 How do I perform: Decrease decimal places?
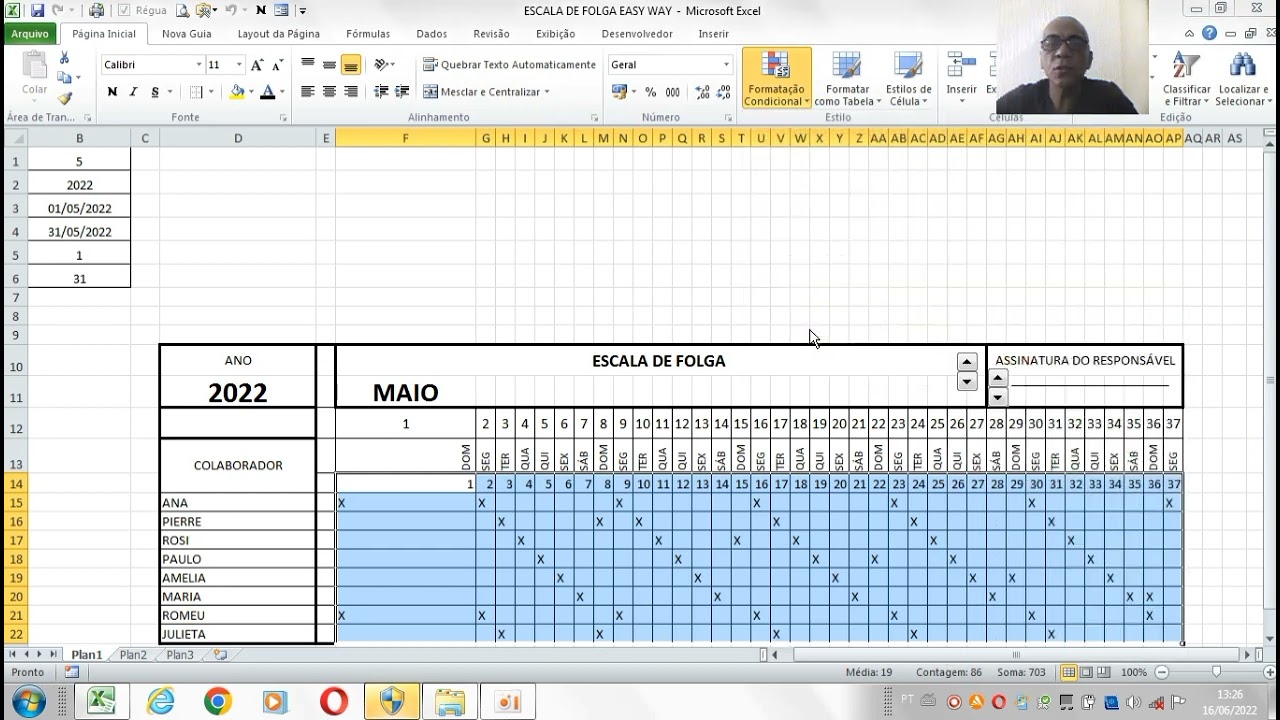tap(724, 92)
